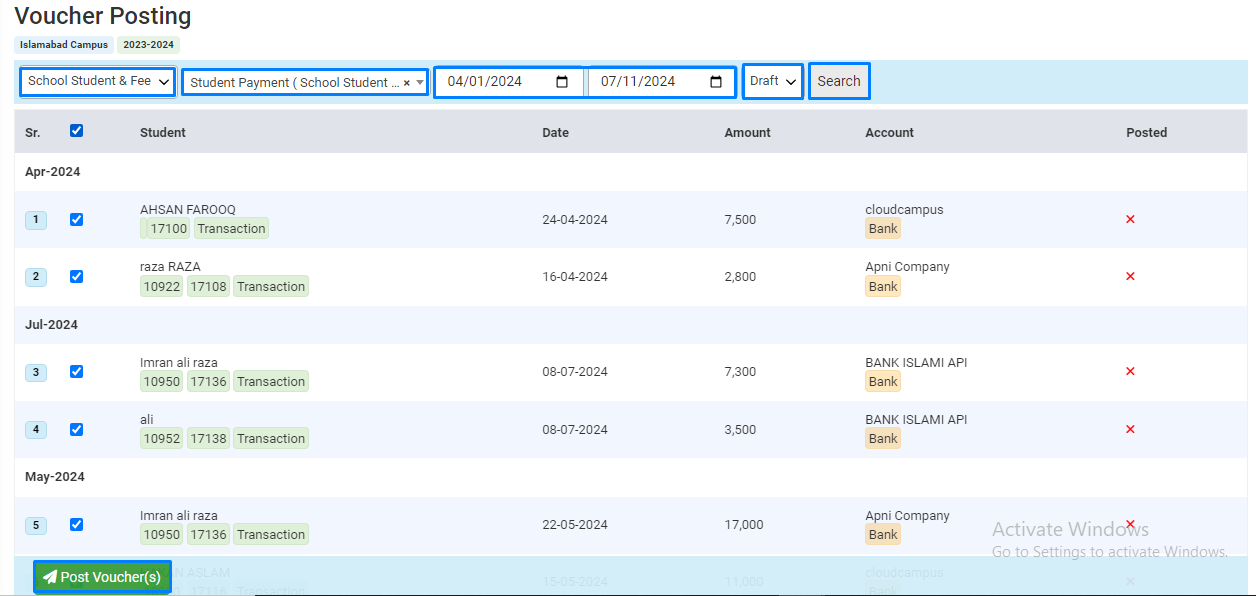Click the posted X icon for row 4
This screenshot has height=596, width=1256.
pos(1130,429)
